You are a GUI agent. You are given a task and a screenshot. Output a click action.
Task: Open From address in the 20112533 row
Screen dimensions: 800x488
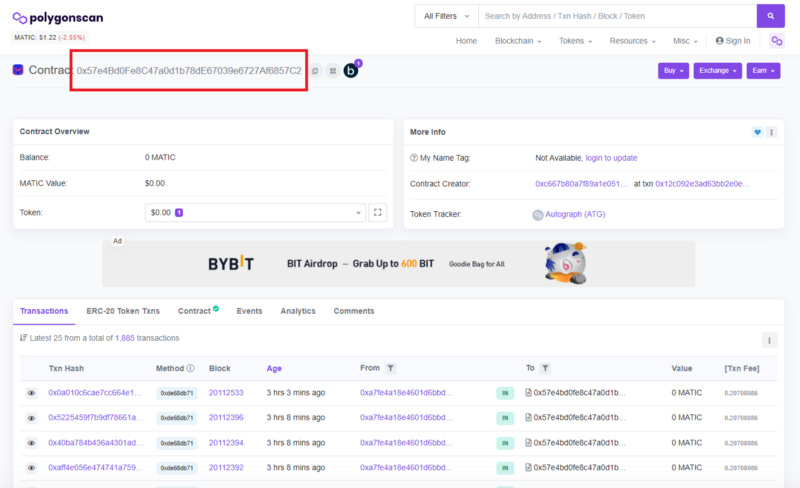406,393
